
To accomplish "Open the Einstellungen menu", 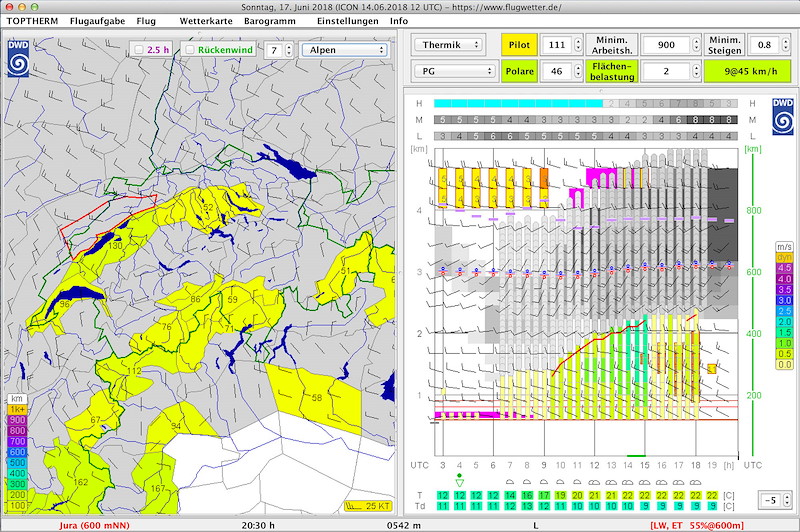I will 347,21.
